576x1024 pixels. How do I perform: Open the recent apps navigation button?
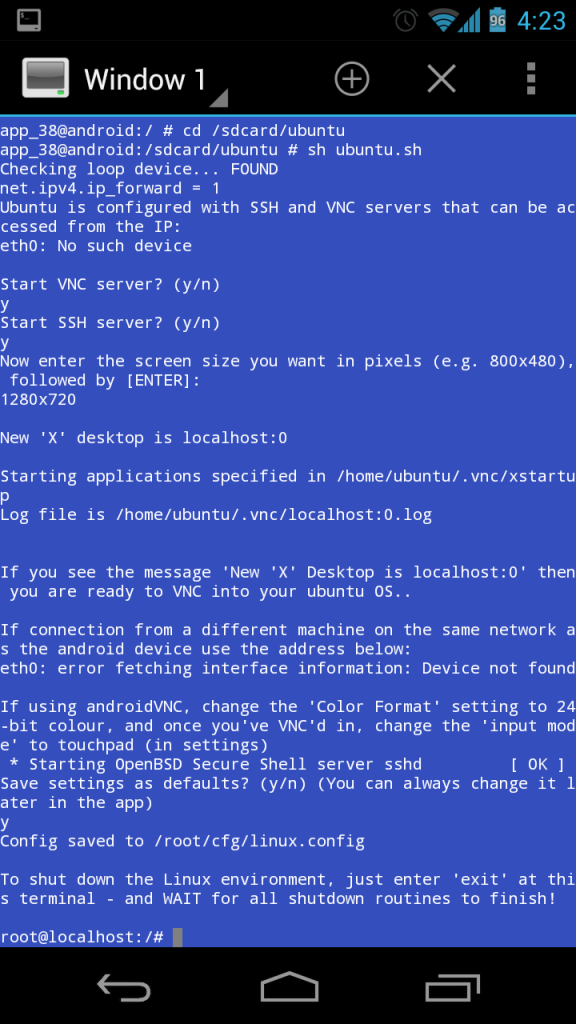pos(453,987)
